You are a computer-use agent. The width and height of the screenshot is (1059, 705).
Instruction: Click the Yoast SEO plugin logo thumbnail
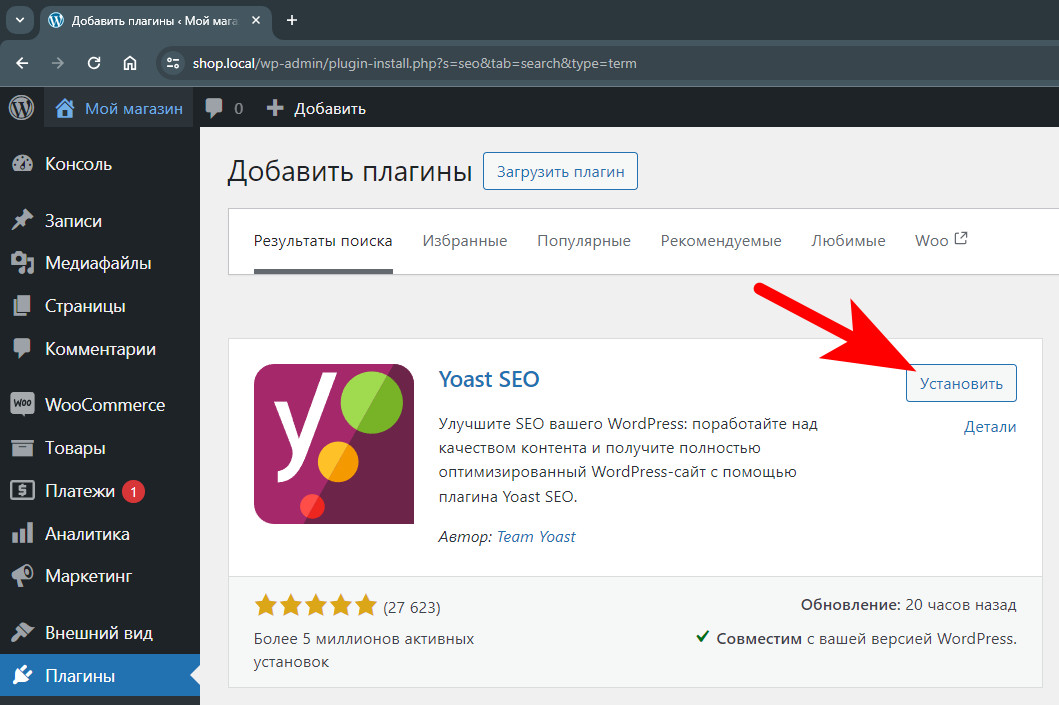pyautogui.click(x=334, y=444)
